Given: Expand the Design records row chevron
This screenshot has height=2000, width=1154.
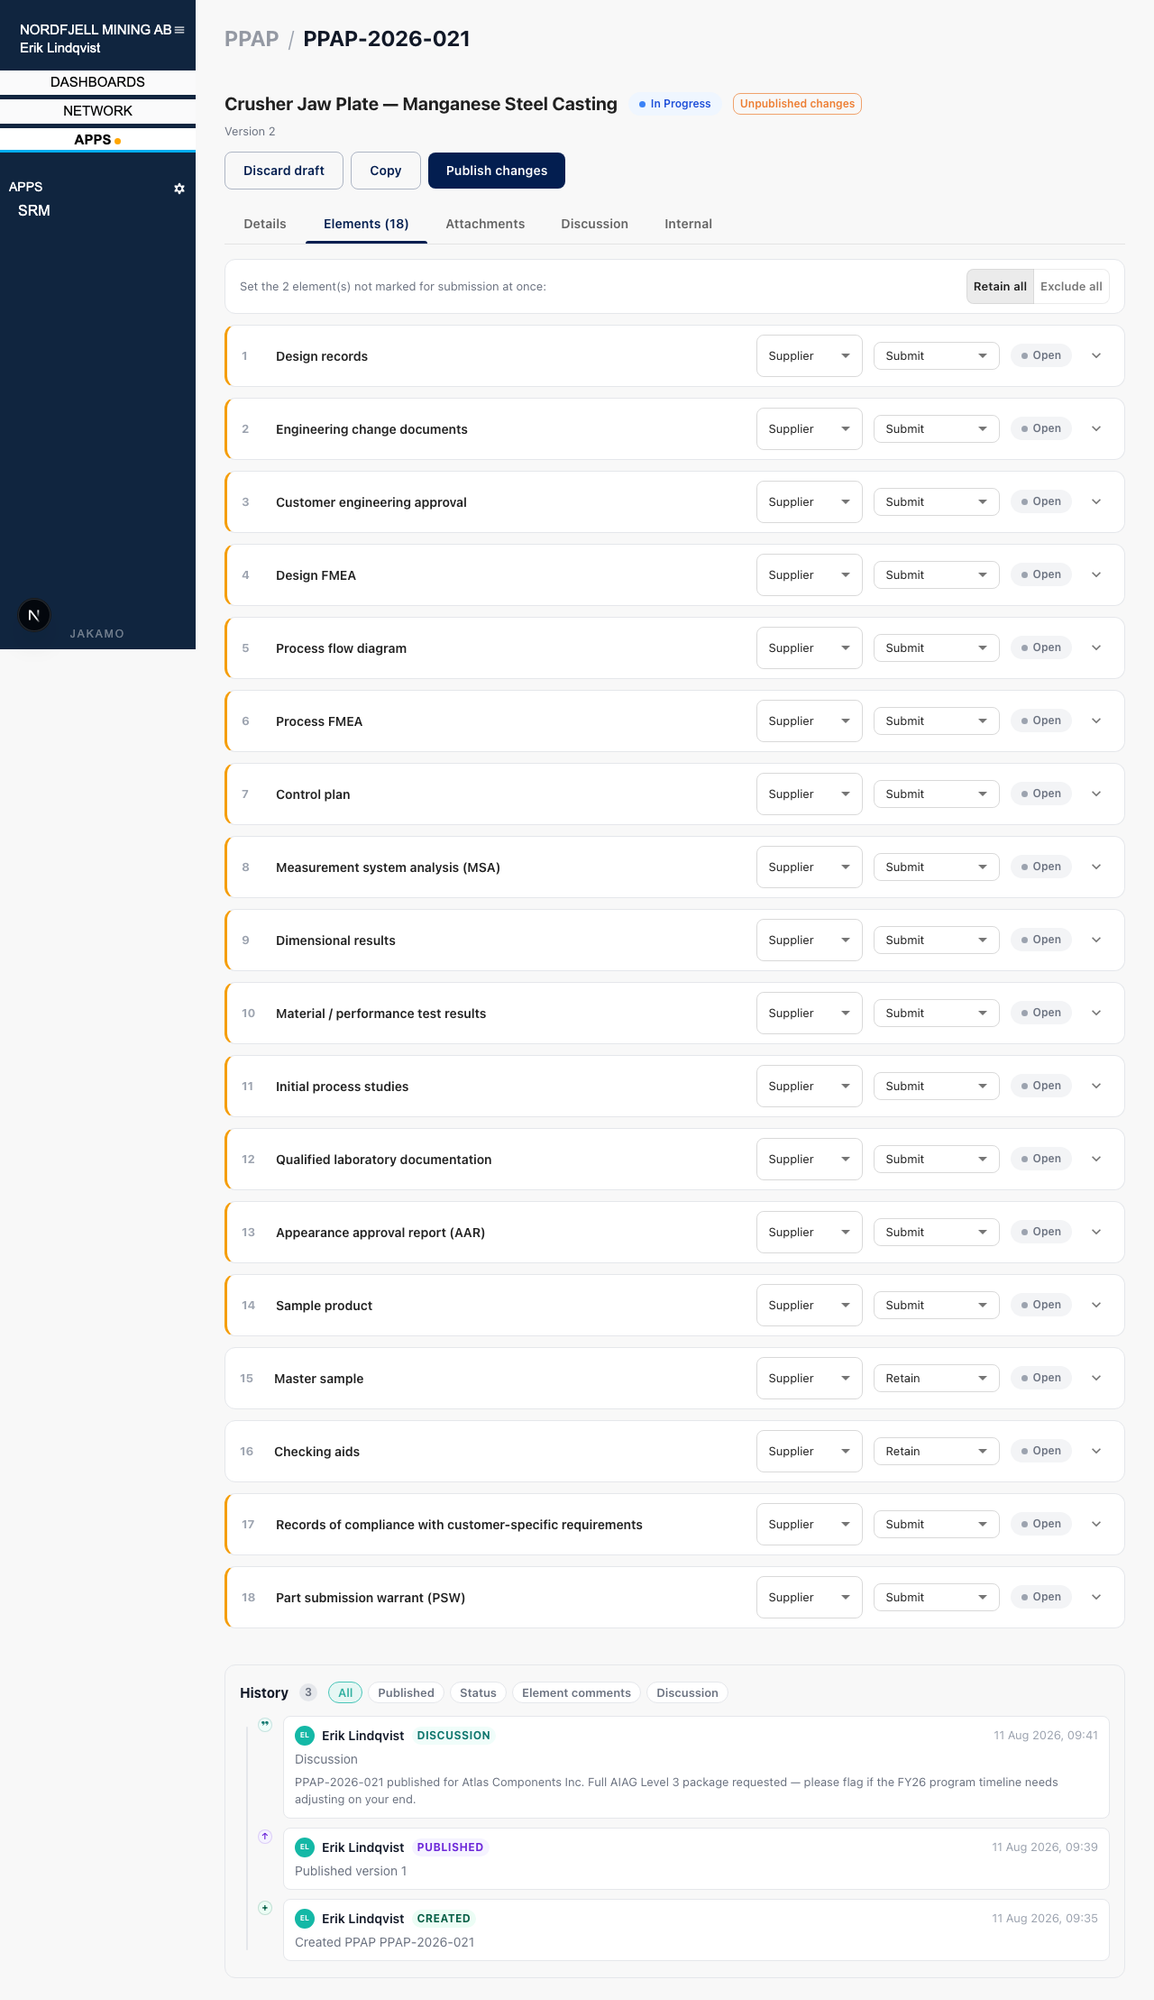Looking at the screenshot, I should 1096,356.
